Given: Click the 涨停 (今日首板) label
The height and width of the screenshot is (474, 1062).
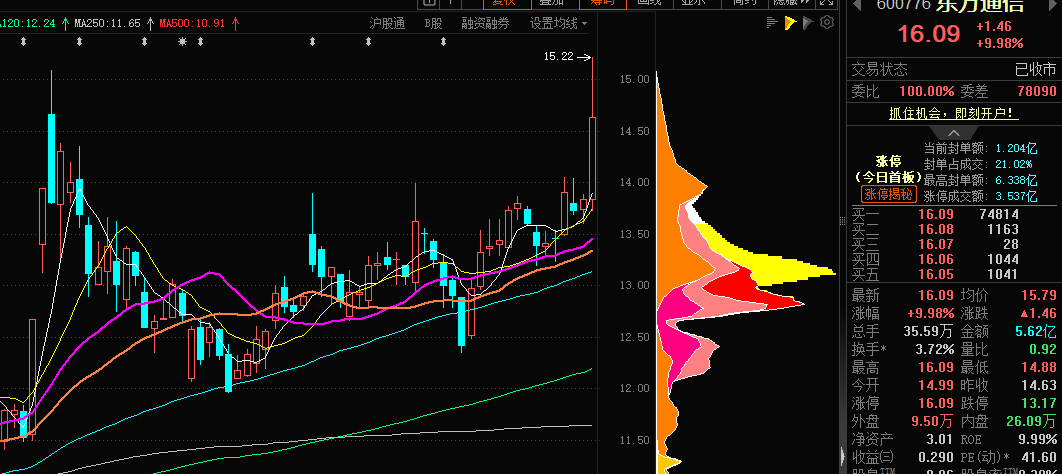Looking at the screenshot, I should click(x=889, y=169).
